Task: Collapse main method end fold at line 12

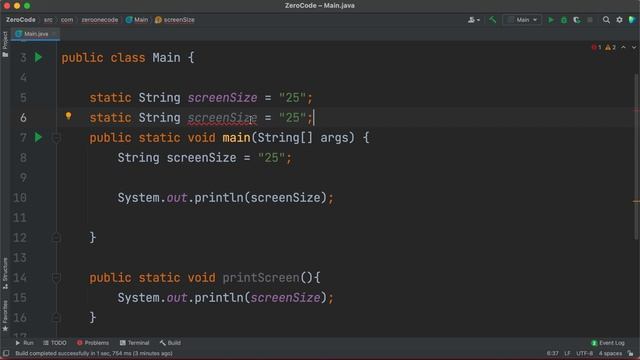Action: [56, 237]
